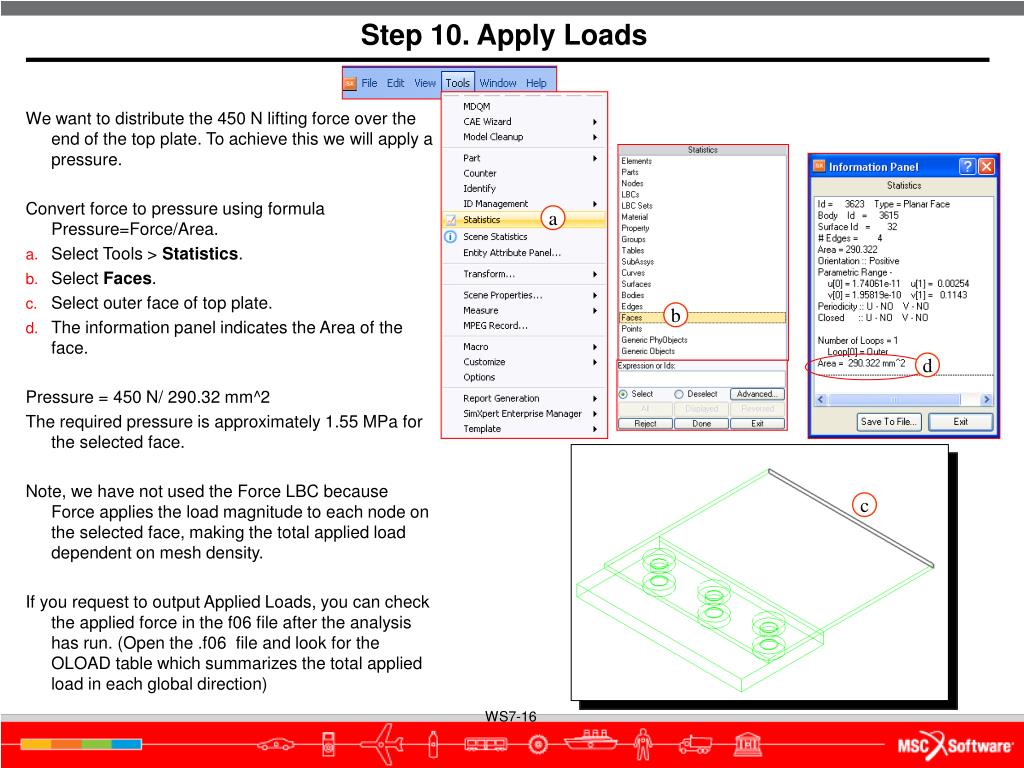Select Faces in Statistics list
The height and width of the screenshot is (768, 1024).
click(702, 317)
